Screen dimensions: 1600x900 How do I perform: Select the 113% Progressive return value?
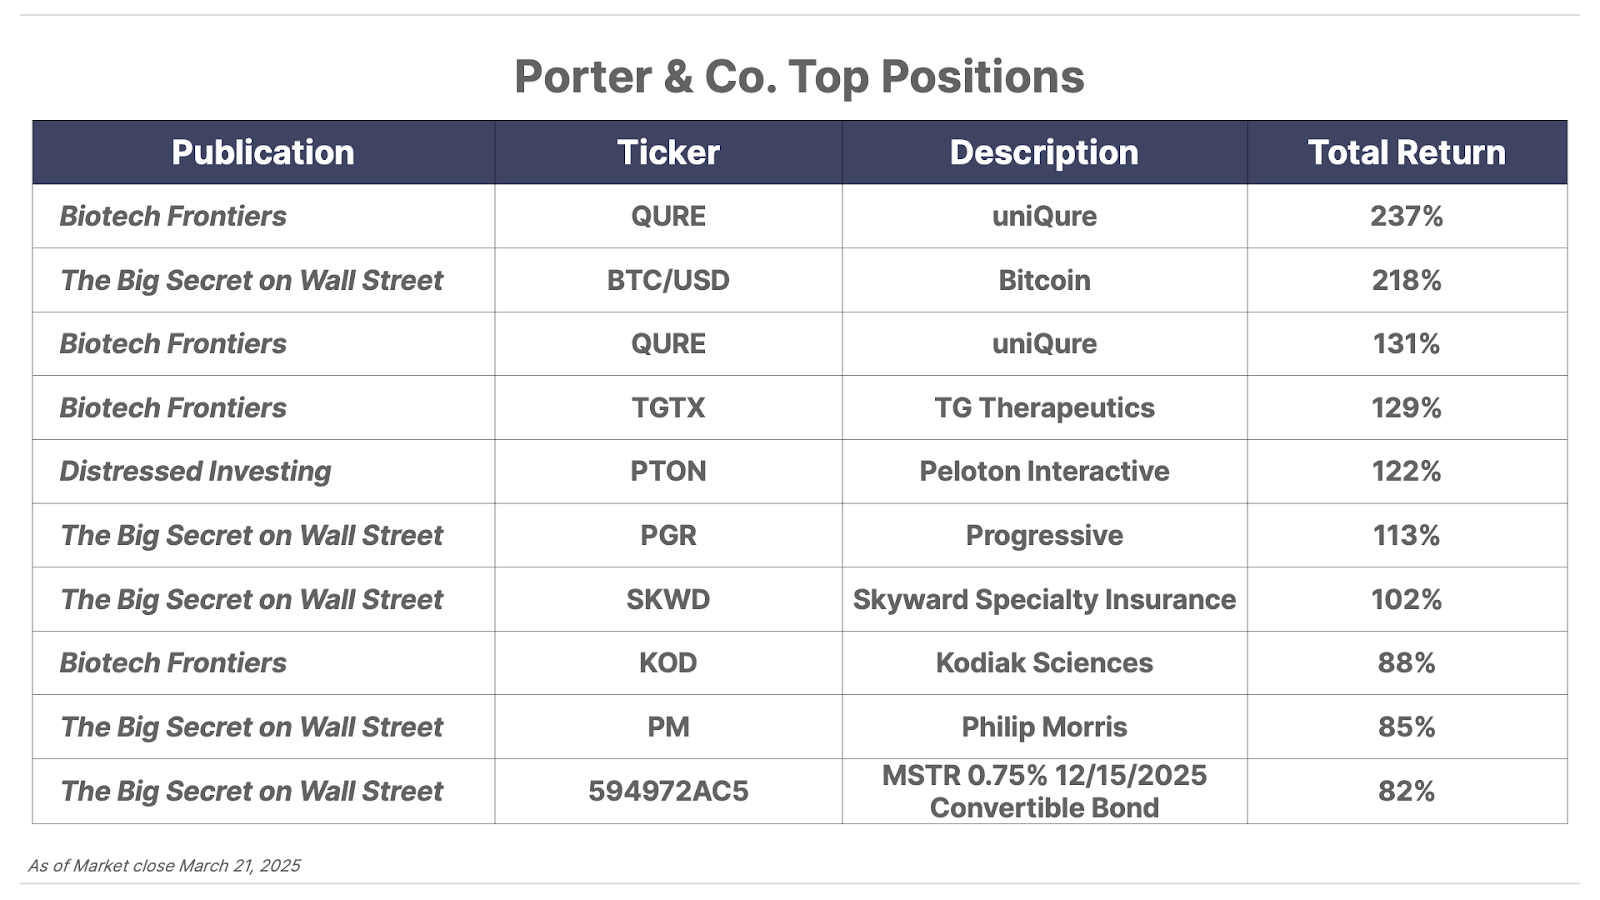click(x=1406, y=535)
